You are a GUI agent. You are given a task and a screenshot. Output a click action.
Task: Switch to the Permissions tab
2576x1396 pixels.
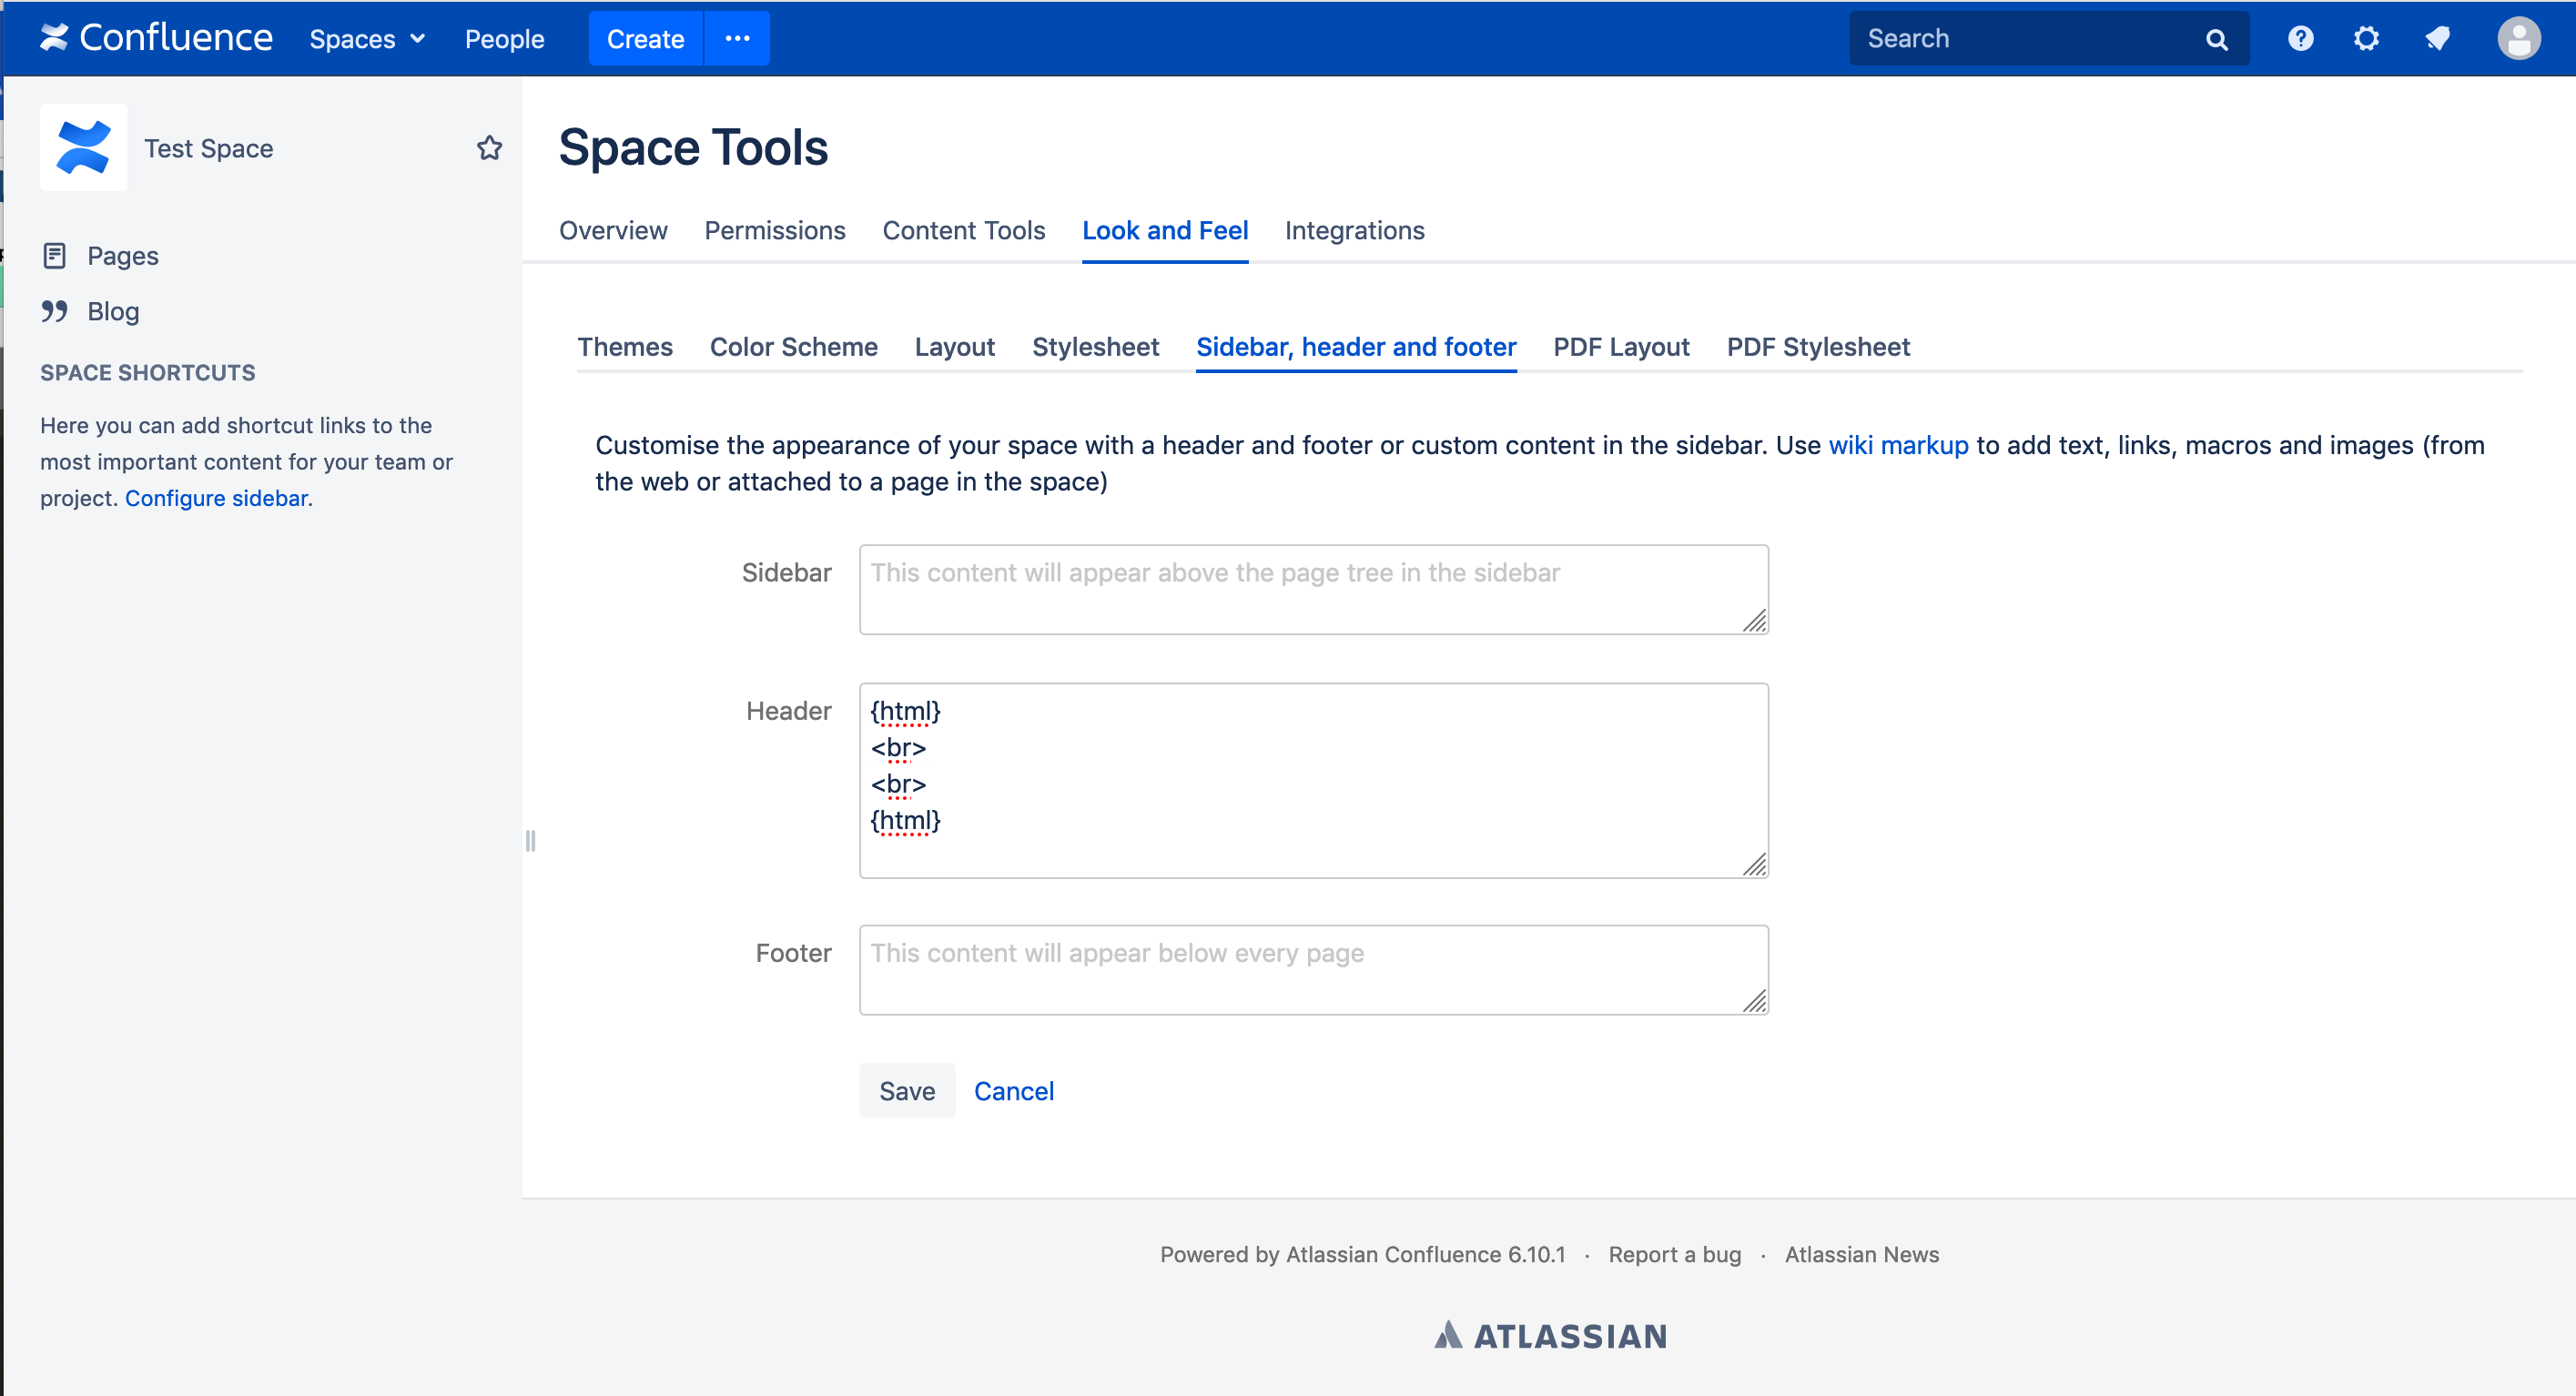click(x=774, y=230)
